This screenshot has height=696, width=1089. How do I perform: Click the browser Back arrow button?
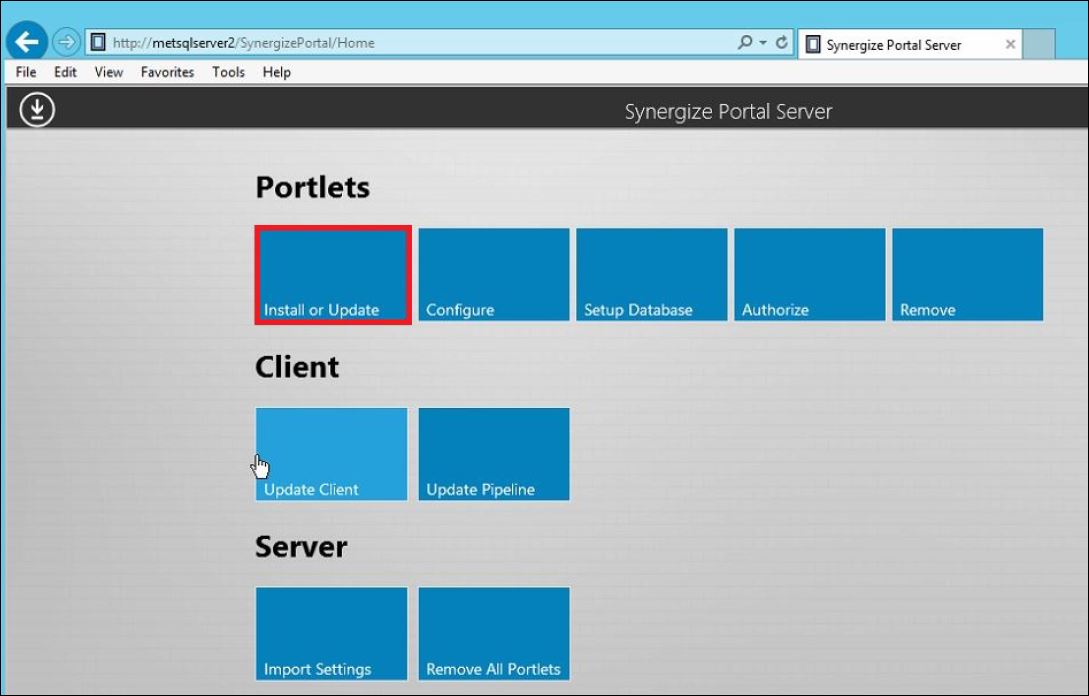26,42
